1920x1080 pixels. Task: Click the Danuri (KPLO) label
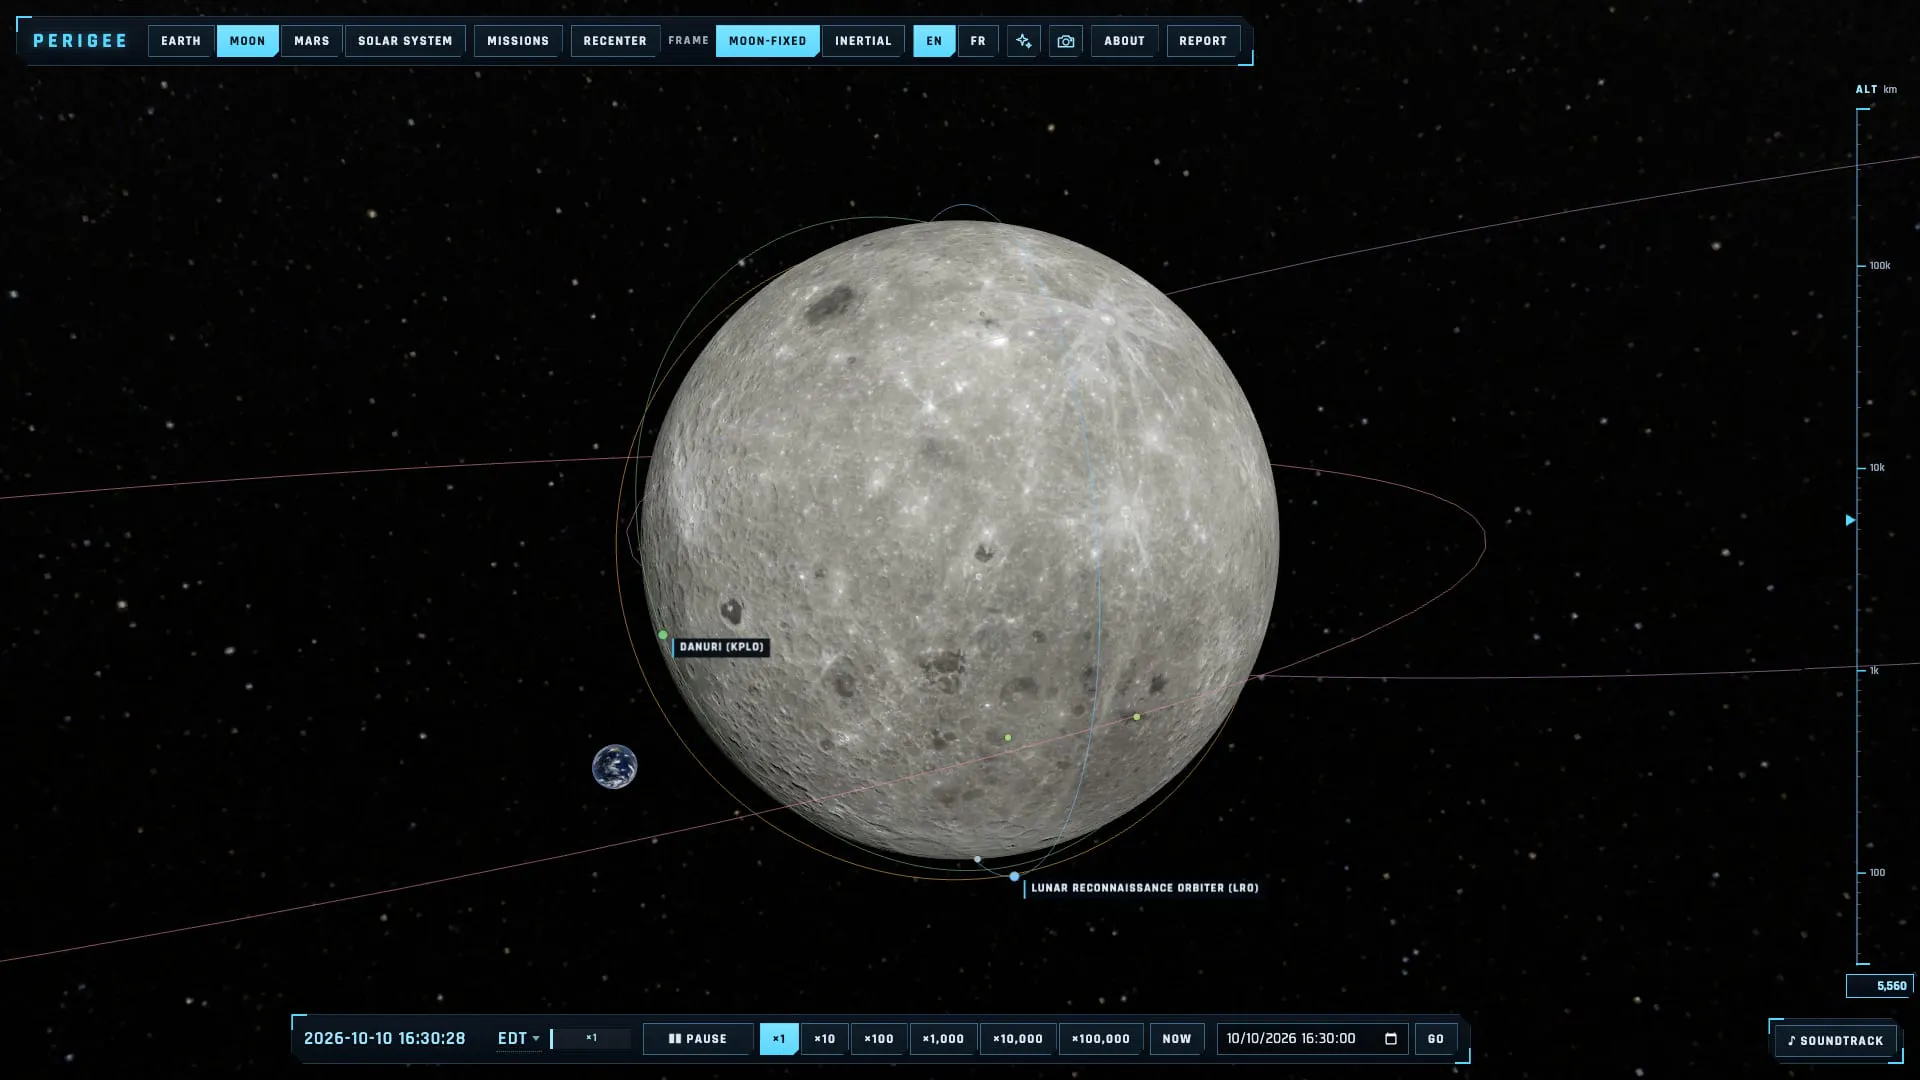721,647
